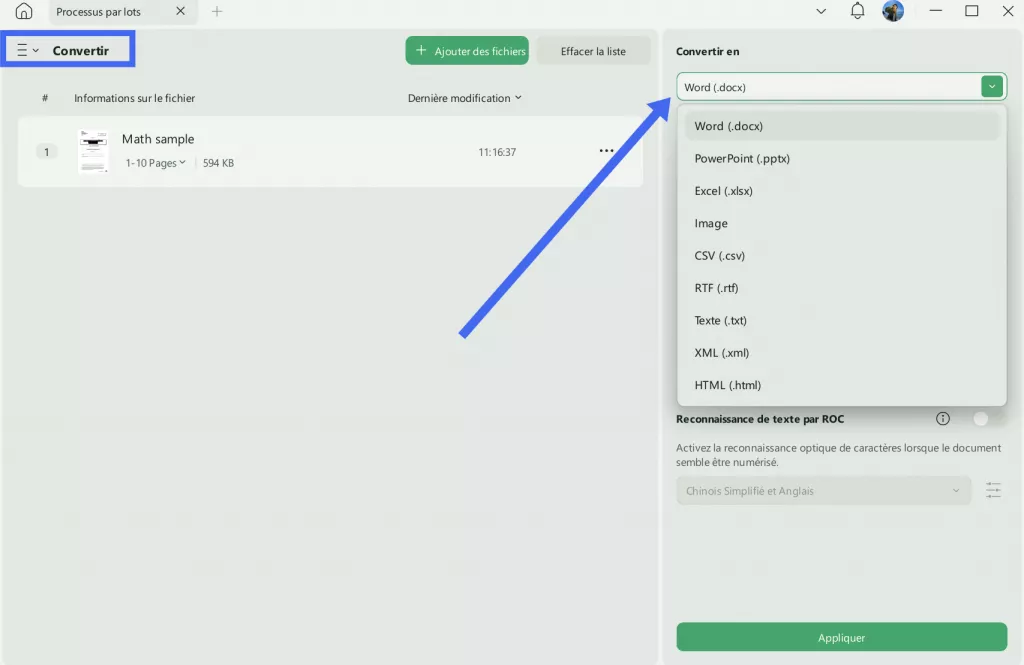
Task: Open advanced OCR language settings sliders icon
Action: pos(993,490)
